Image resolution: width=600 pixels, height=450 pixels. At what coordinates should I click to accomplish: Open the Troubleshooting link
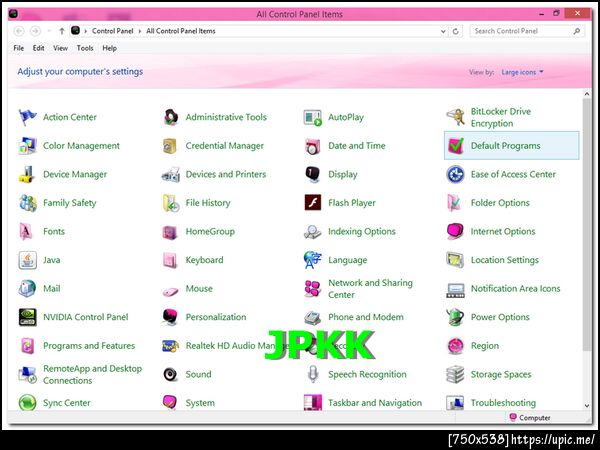coord(503,403)
